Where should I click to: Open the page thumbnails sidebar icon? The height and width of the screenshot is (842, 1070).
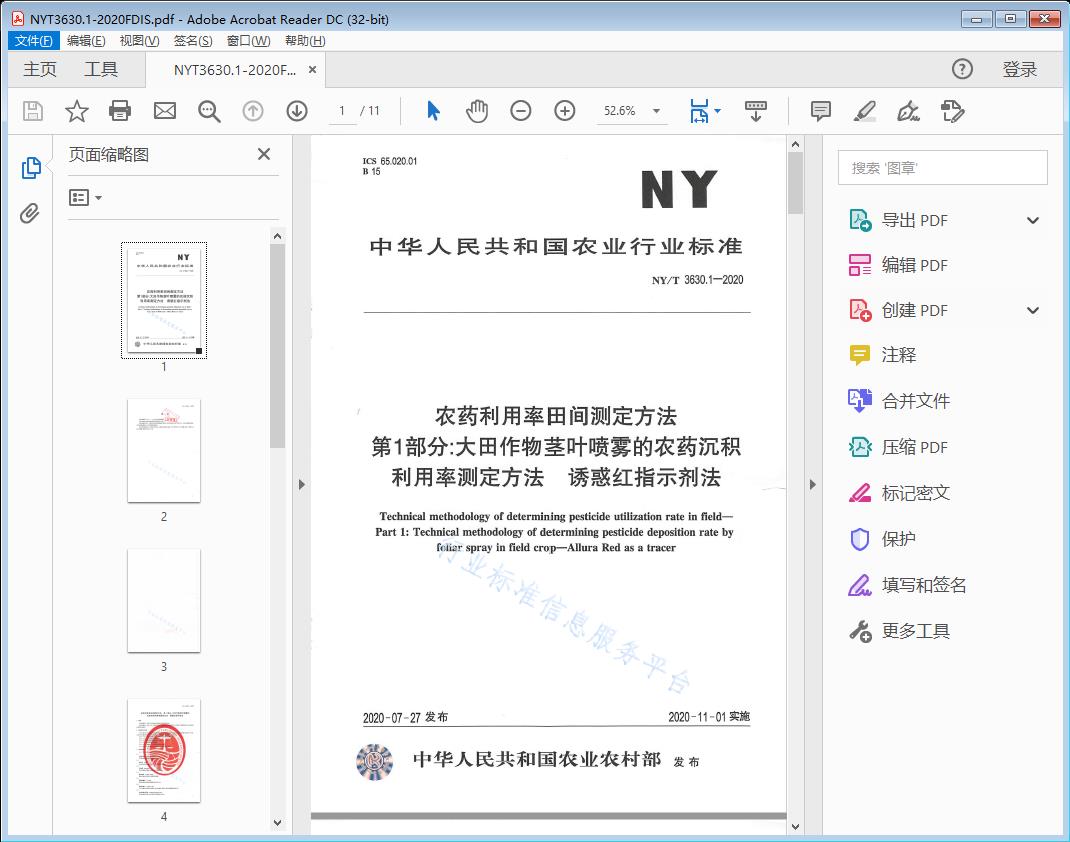click(31, 168)
